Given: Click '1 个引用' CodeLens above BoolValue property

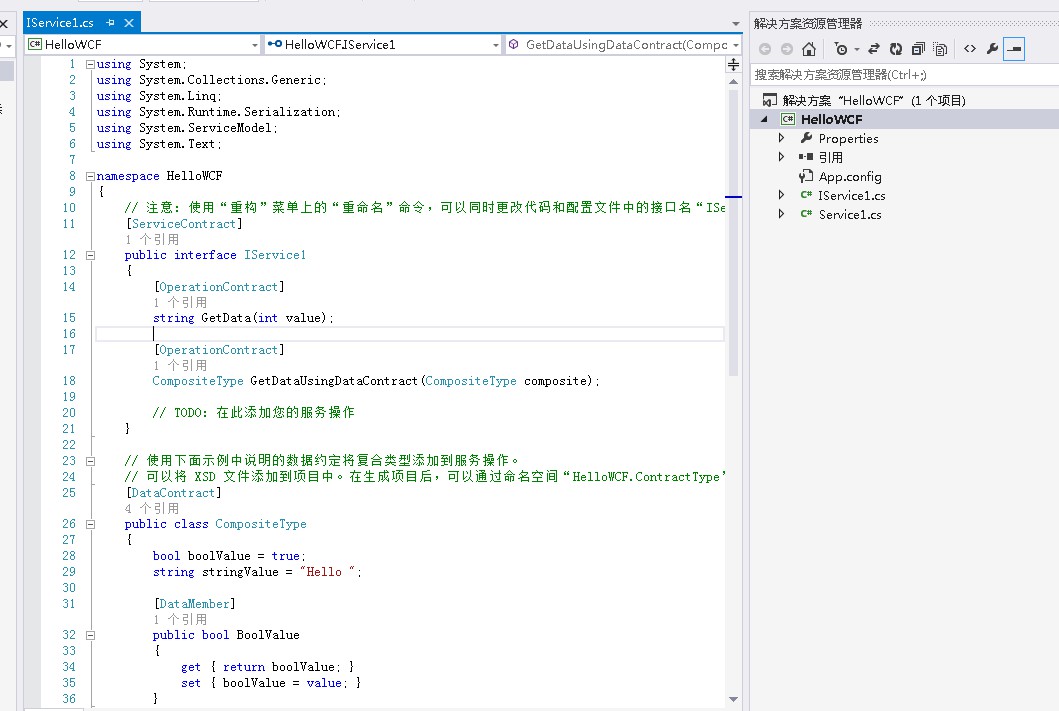Looking at the screenshot, I should (180, 619).
